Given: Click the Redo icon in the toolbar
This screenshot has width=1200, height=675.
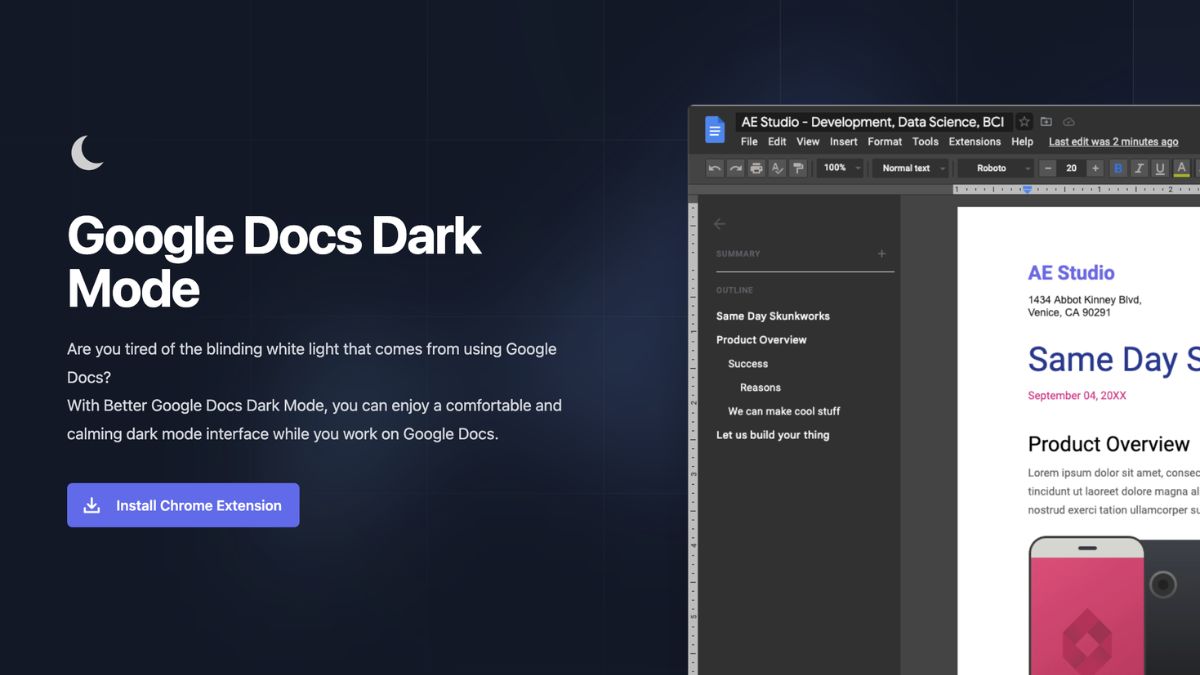Looking at the screenshot, I should (734, 168).
